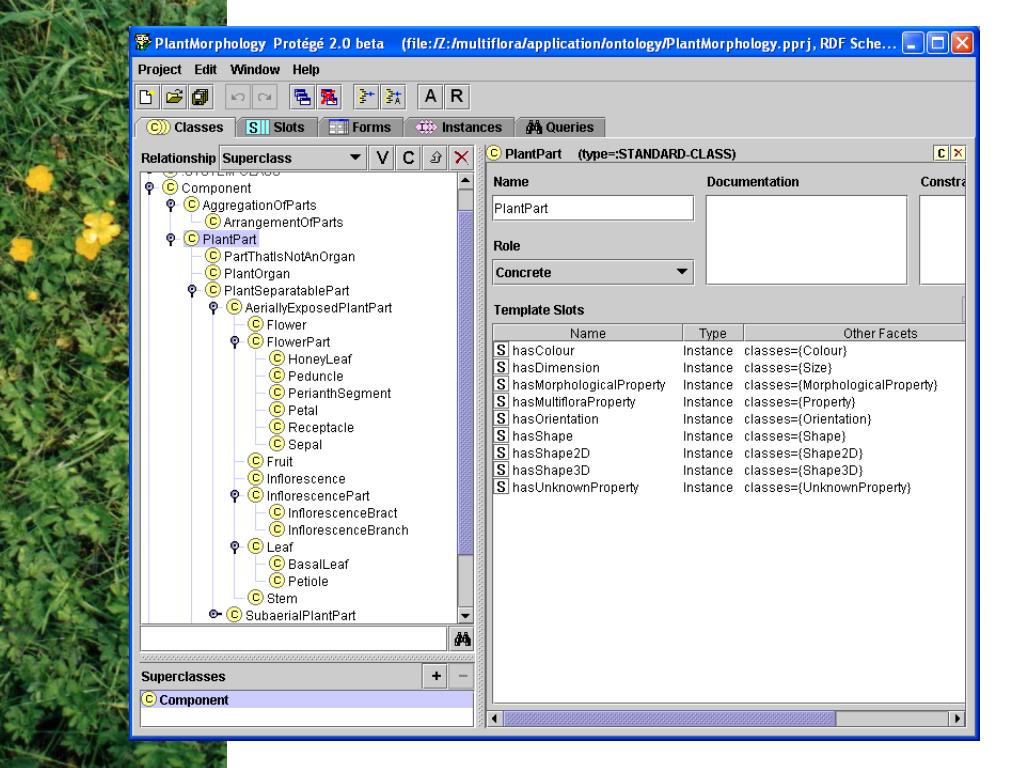Click the V button beside the Relationship dropdown

(x=382, y=157)
